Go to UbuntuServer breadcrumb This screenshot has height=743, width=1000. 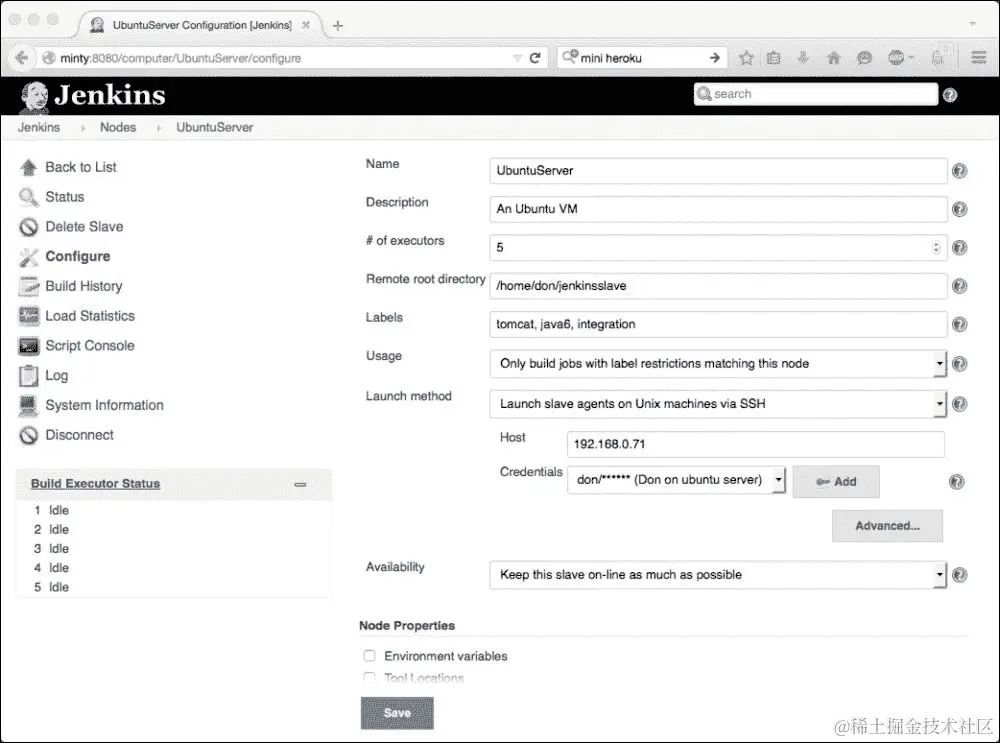coord(214,128)
